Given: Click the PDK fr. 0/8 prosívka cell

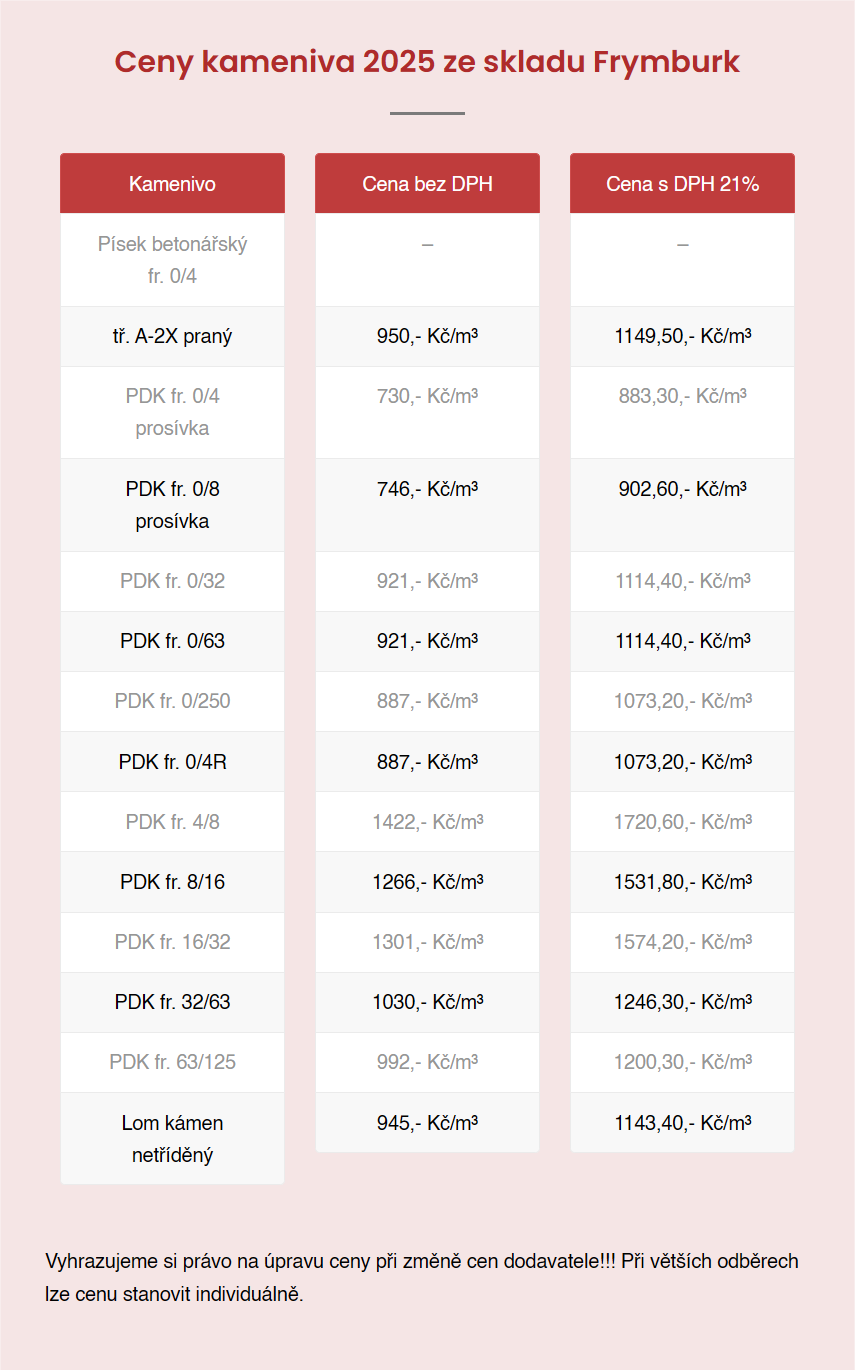Looking at the screenshot, I should (172, 505).
